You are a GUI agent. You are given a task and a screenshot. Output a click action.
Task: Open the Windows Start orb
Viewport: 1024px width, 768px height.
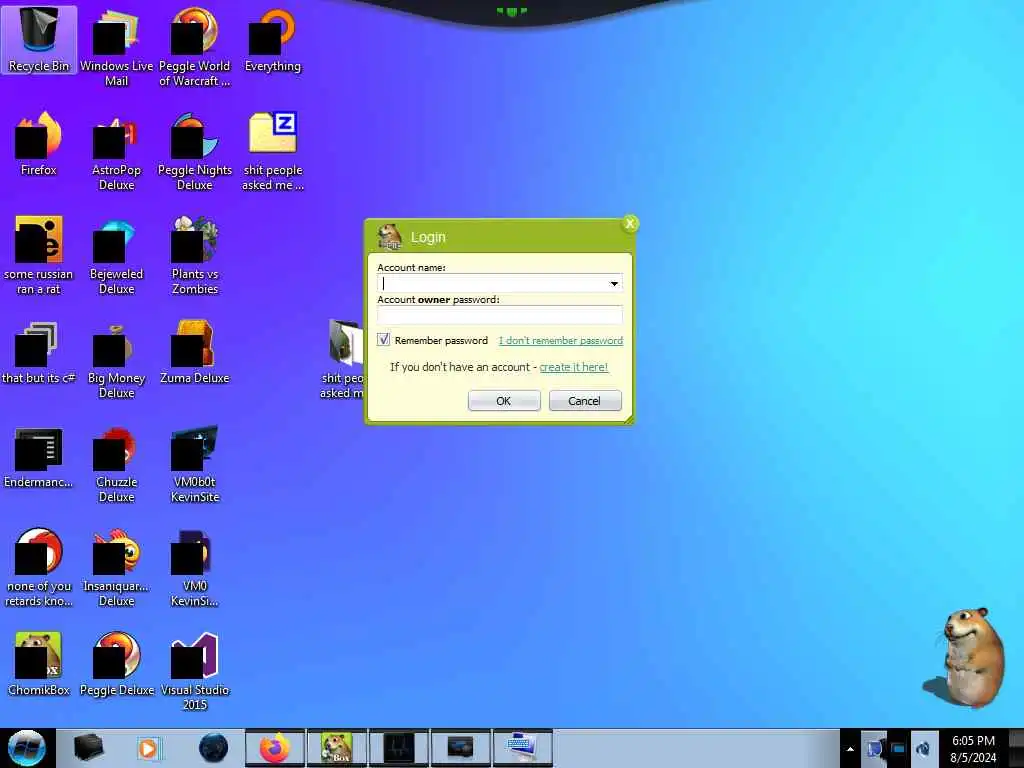coord(26,748)
